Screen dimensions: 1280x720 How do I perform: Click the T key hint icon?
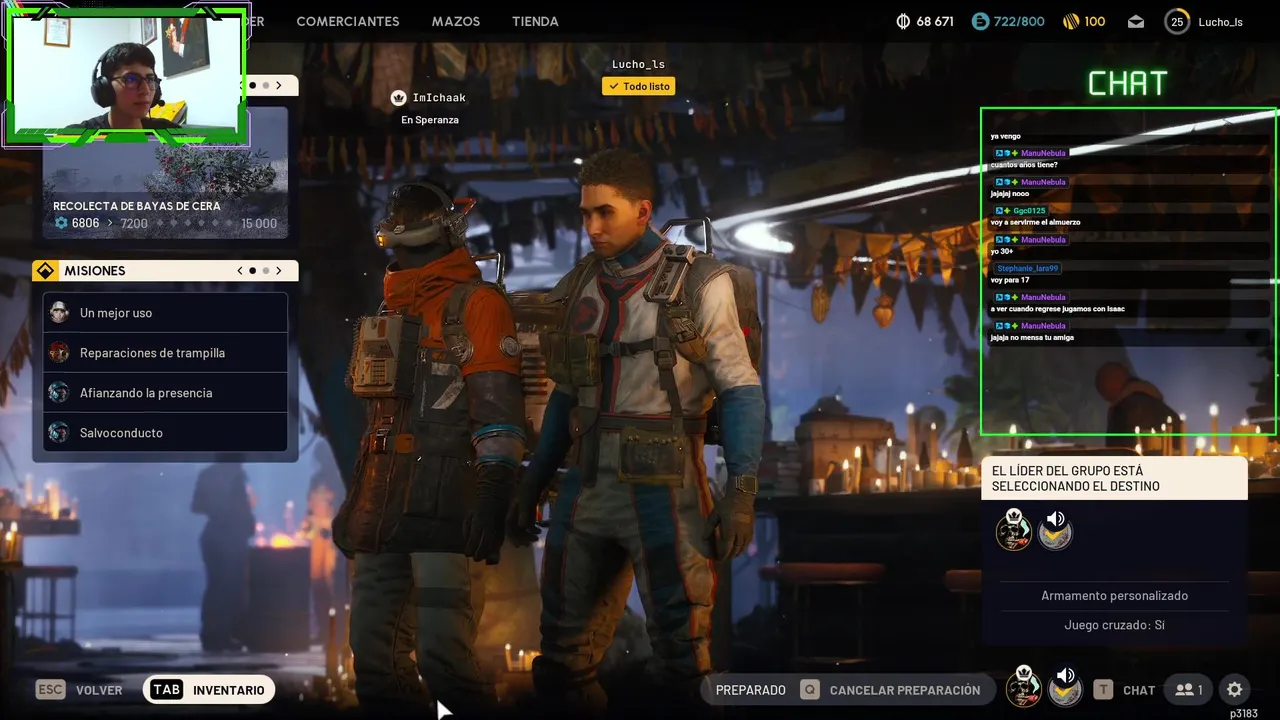1102,689
